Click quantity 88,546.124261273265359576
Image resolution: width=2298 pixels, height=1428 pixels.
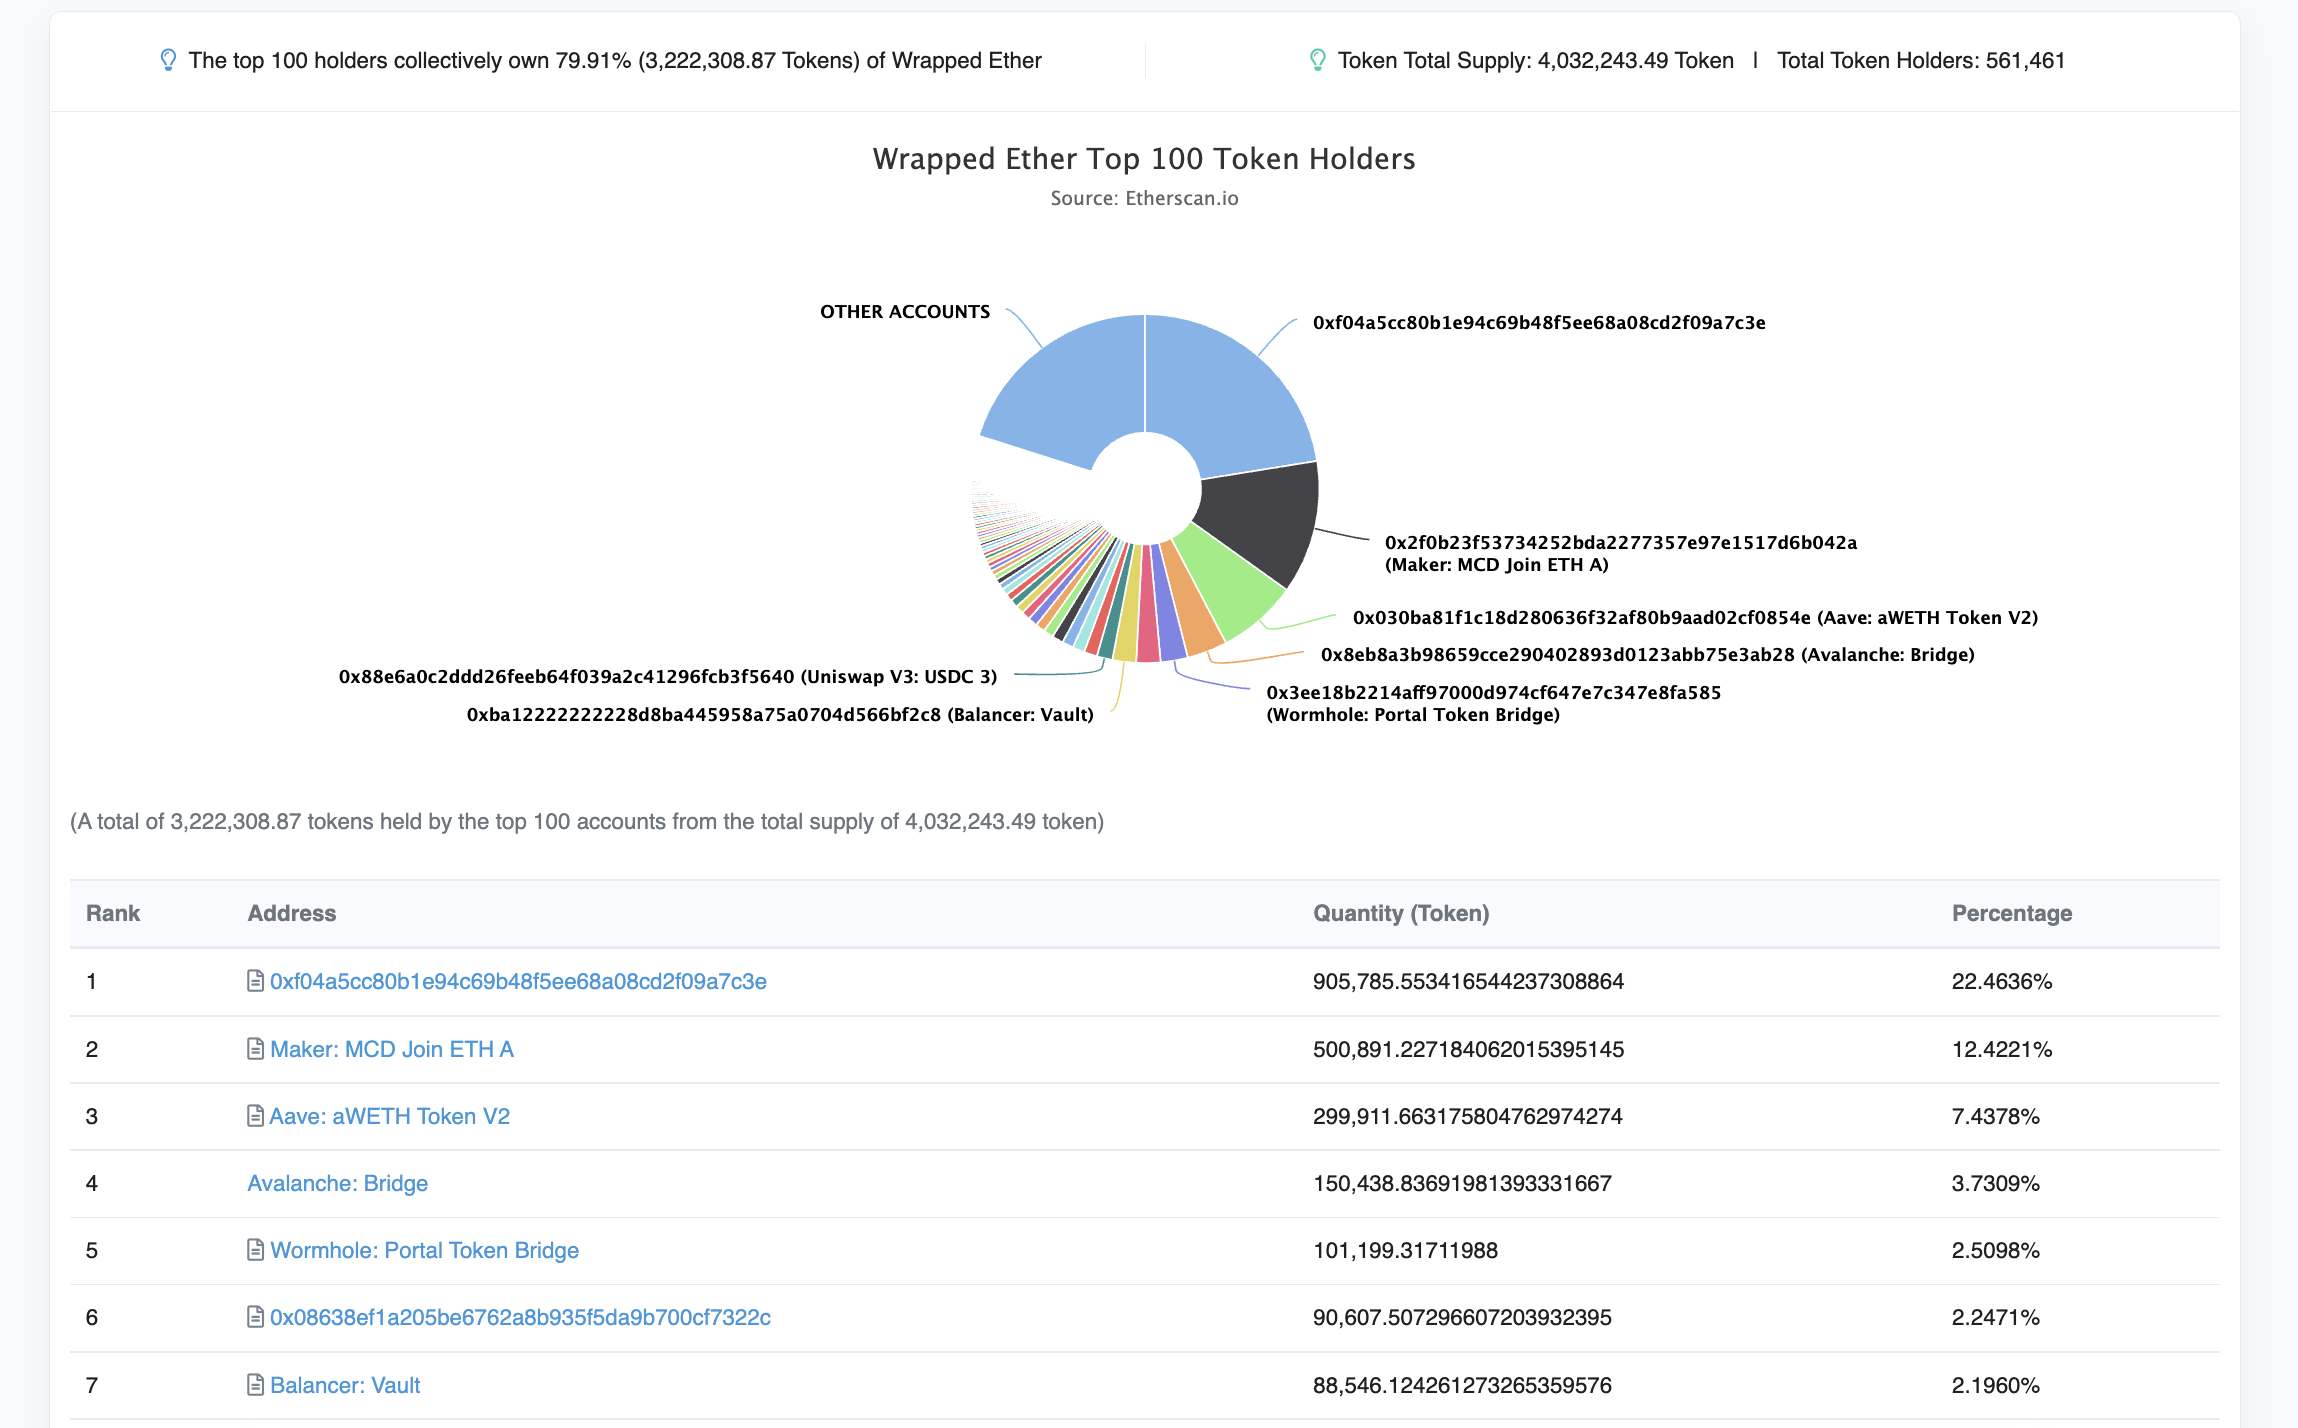1462,1385
